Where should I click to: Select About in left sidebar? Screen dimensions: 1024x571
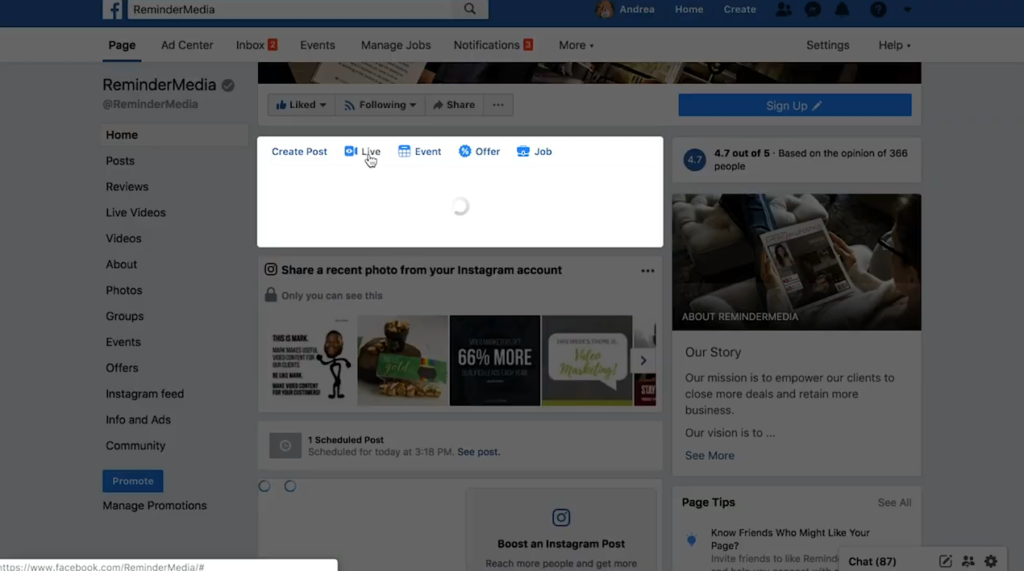[x=121, y=265]
